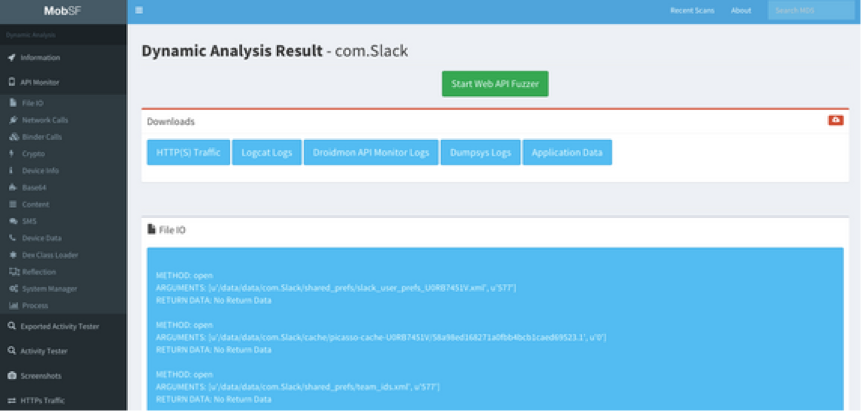Click the API Monitor device icon
Screen dimensions: 865x415
12,82
